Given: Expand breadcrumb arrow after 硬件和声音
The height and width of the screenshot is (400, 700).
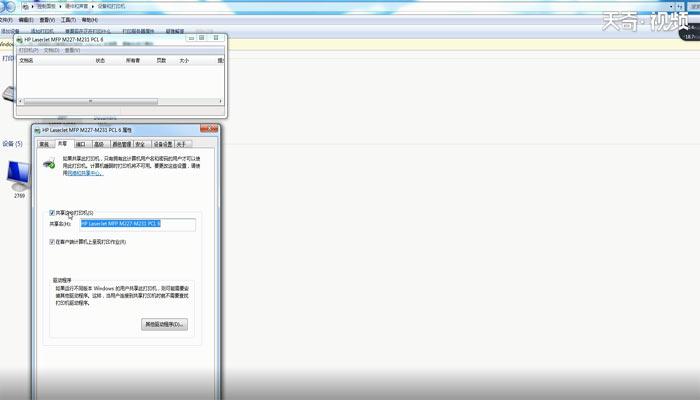Looking at the screenshot, I should (94, 7).
